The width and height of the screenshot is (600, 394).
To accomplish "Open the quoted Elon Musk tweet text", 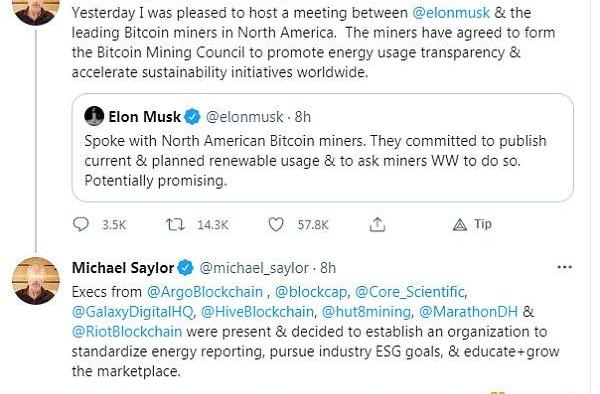I will [x=315, y=161].
